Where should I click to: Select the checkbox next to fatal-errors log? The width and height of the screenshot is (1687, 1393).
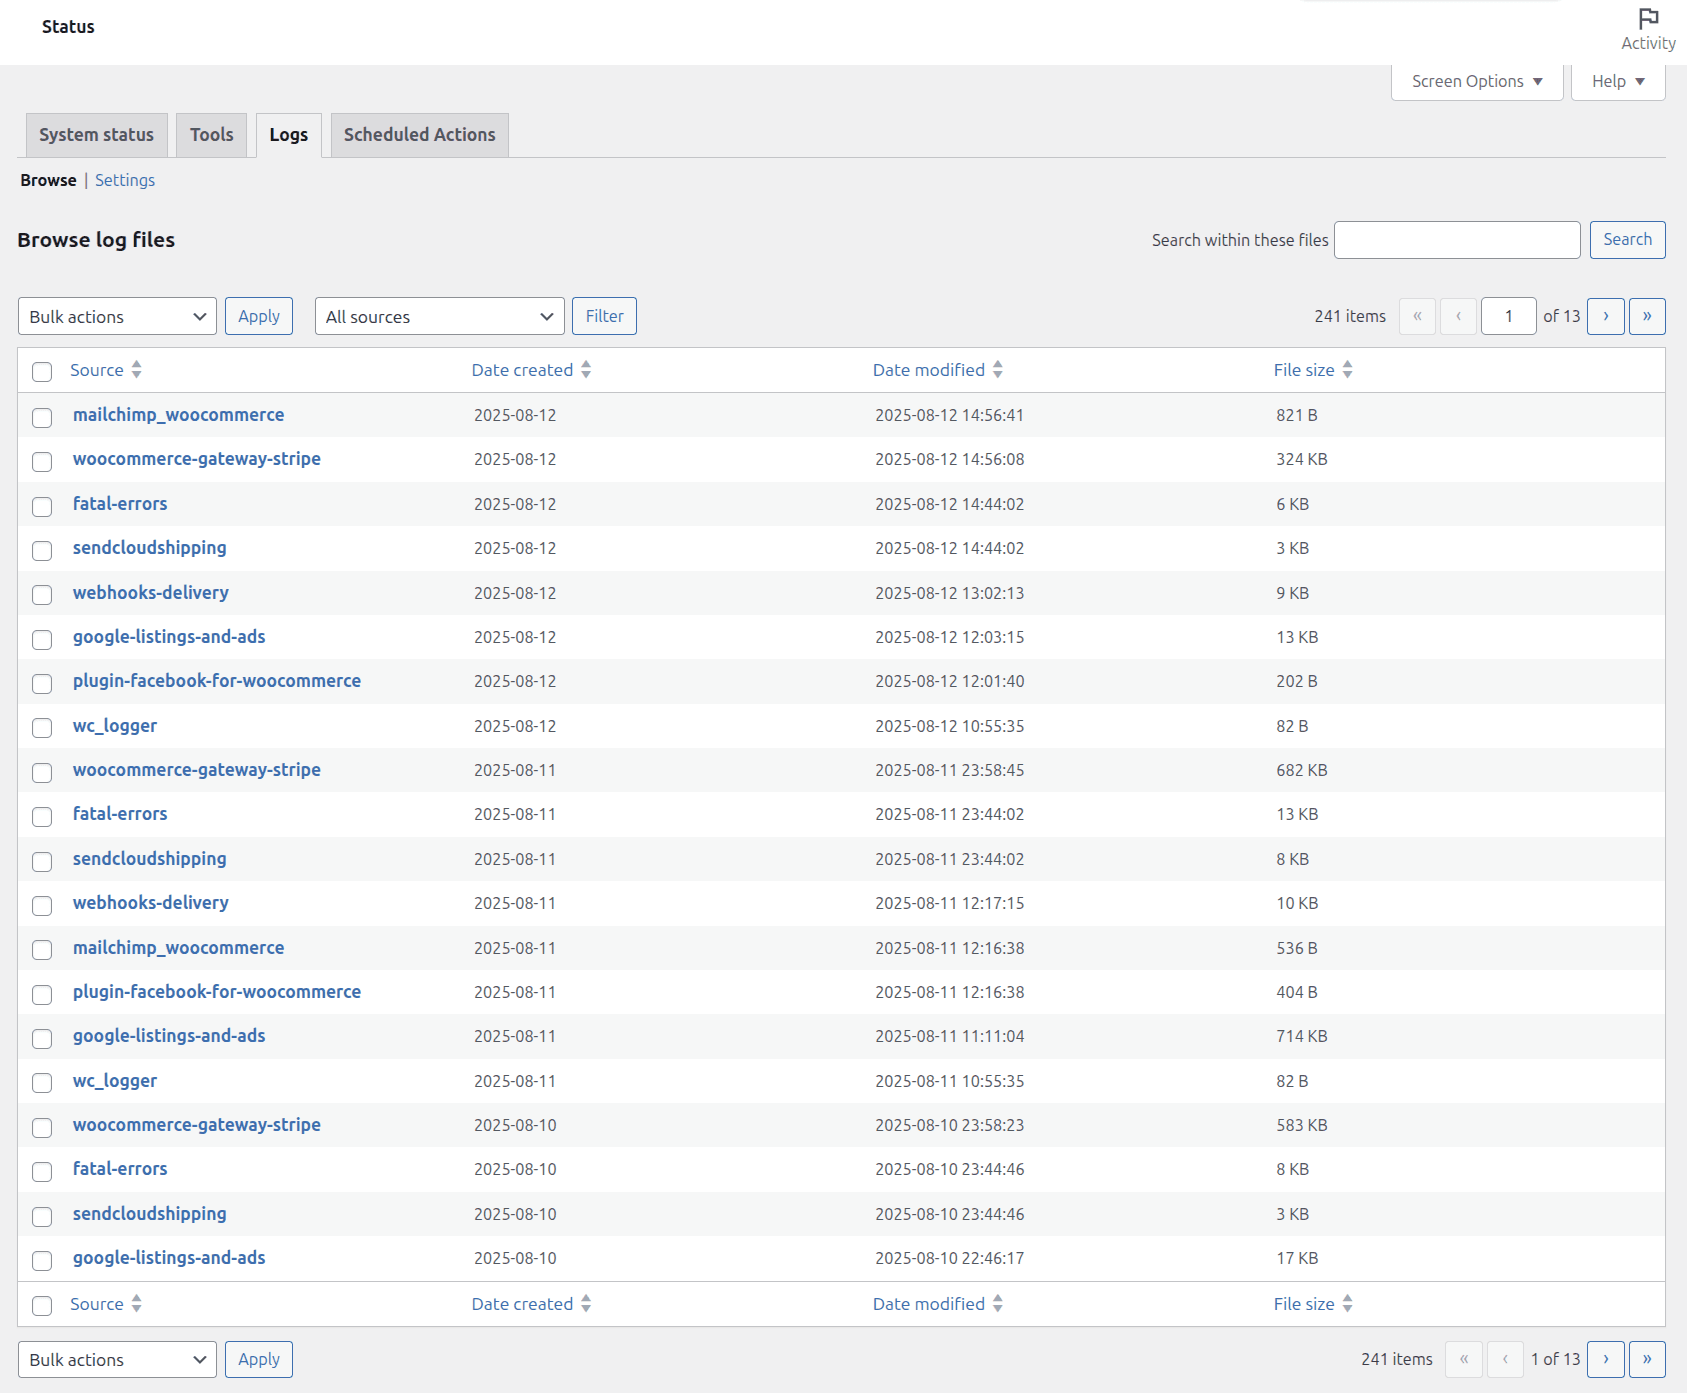(x=41, y=507)
